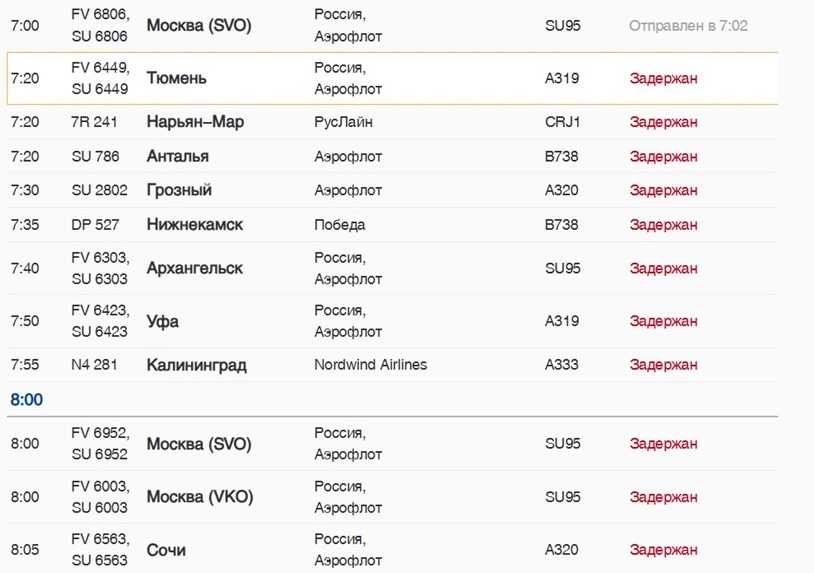
Task: Select Москва (SVO) flight departing 7:00
Action: 392,25
